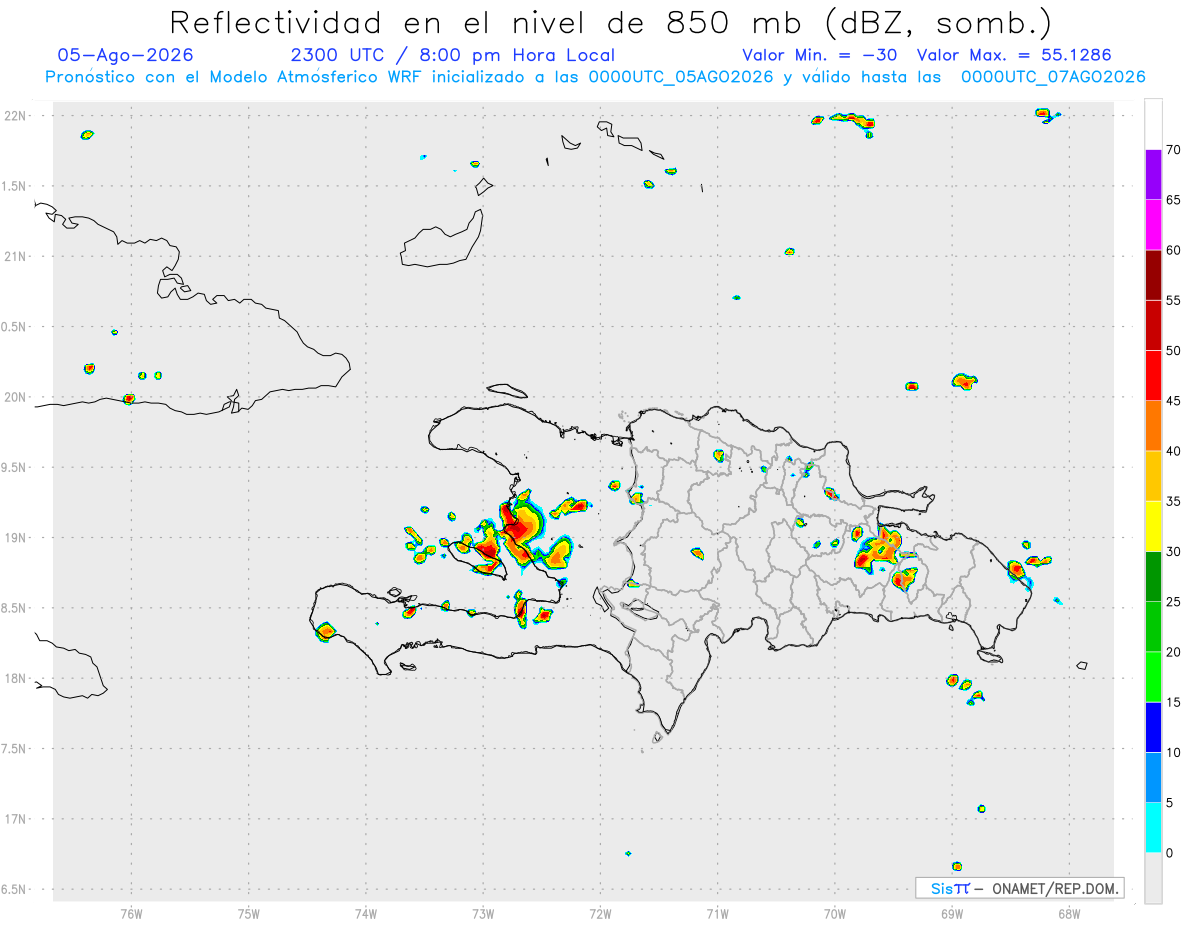Click the '71W' longitude label
The width and height of the screenshot is (1200, 927).
tap(717, 913)
